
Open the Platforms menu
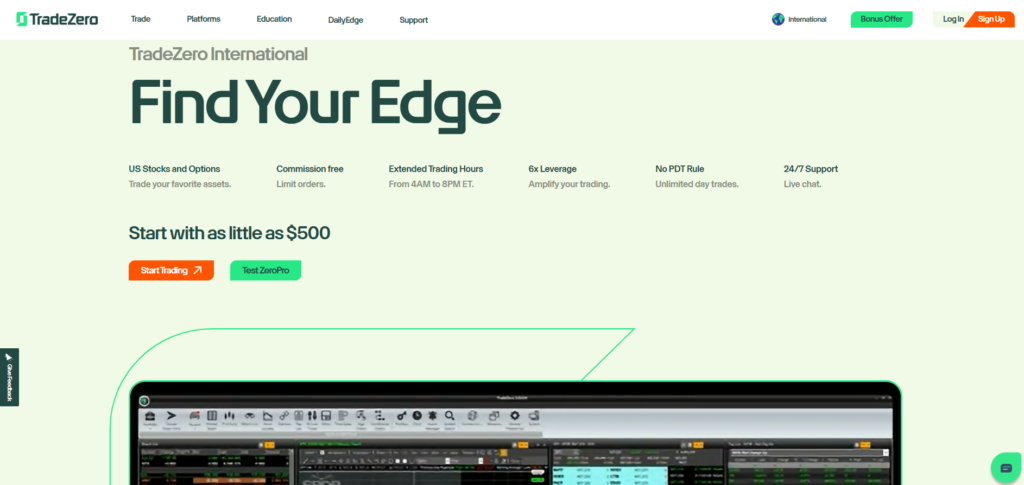click(x=204, y=19)
